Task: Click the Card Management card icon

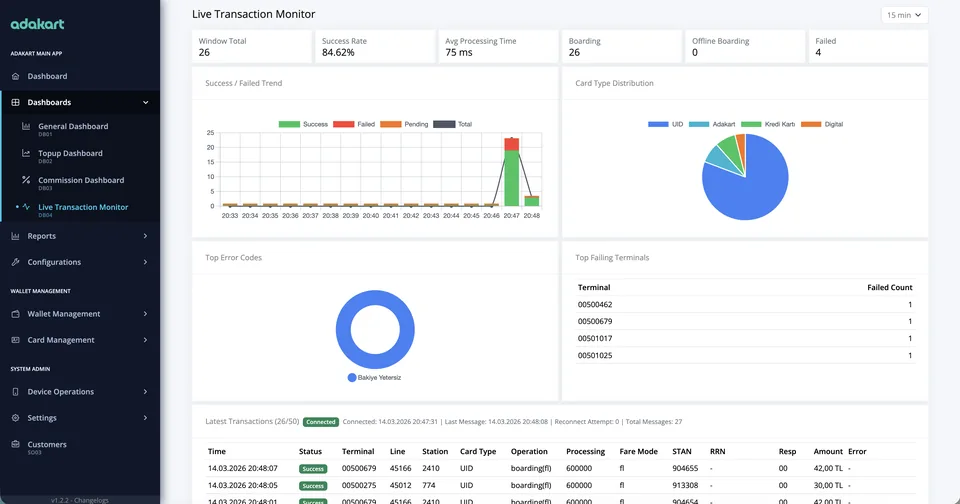Action: pyautogui.click(x=15, y=340)
